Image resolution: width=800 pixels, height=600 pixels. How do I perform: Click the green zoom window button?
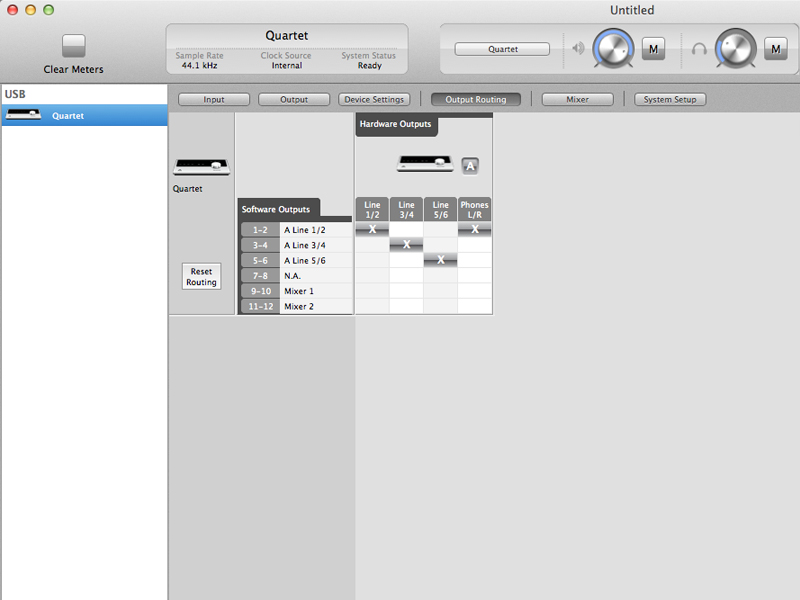tap(48, 10)
